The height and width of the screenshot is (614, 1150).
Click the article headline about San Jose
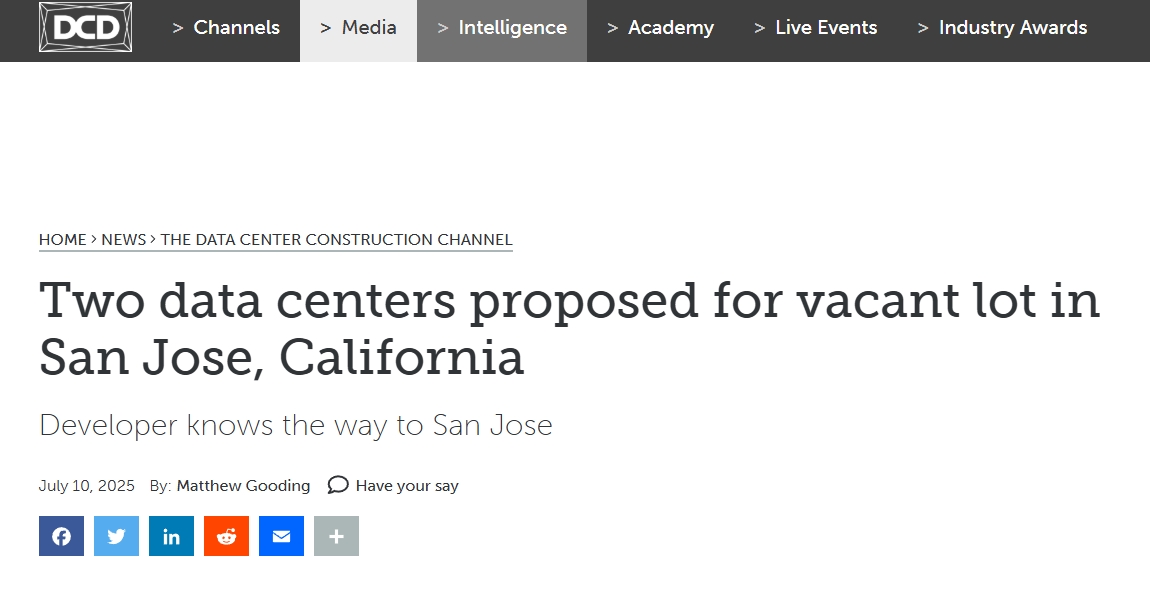pyautogui.click(x=570, y=329)
